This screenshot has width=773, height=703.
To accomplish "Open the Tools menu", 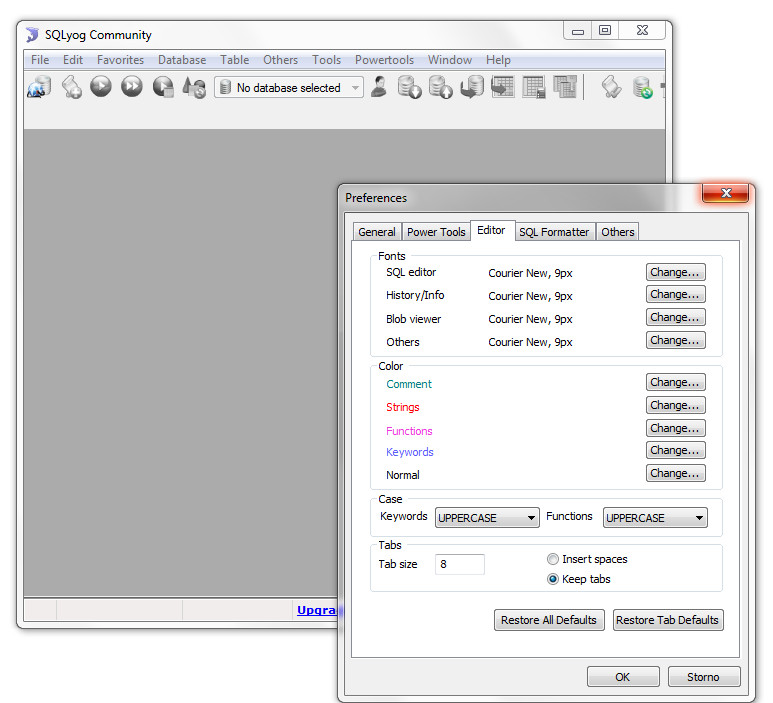I will point(326,60).
